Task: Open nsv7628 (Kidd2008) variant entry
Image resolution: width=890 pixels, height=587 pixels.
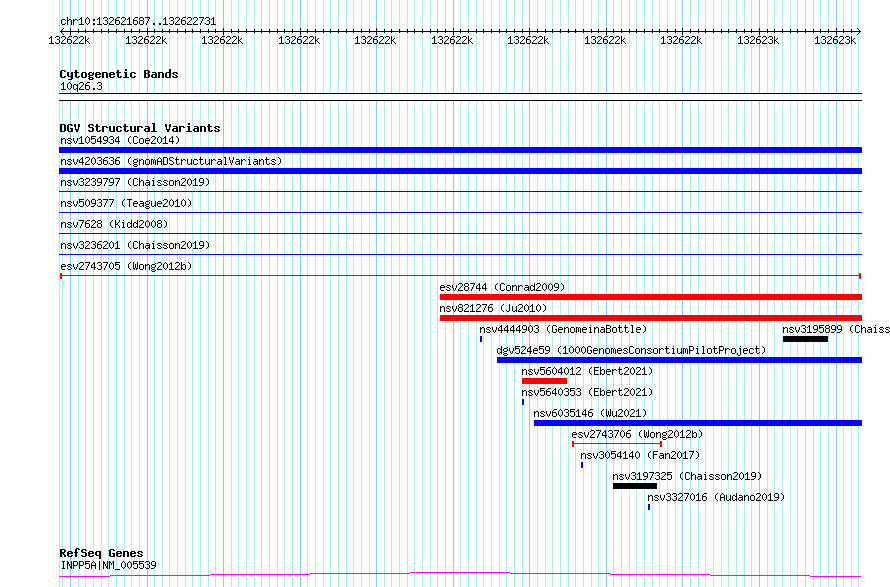Action: click(114, 224)
